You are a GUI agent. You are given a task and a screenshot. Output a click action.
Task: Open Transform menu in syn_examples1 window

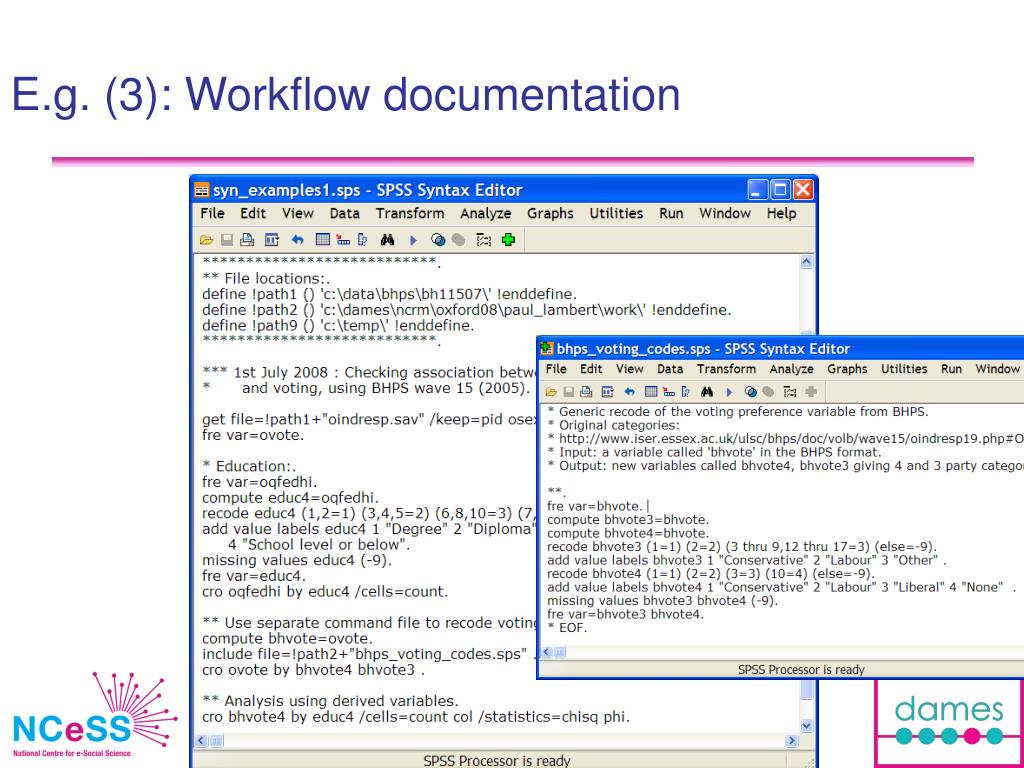click(x=410, y=214)
